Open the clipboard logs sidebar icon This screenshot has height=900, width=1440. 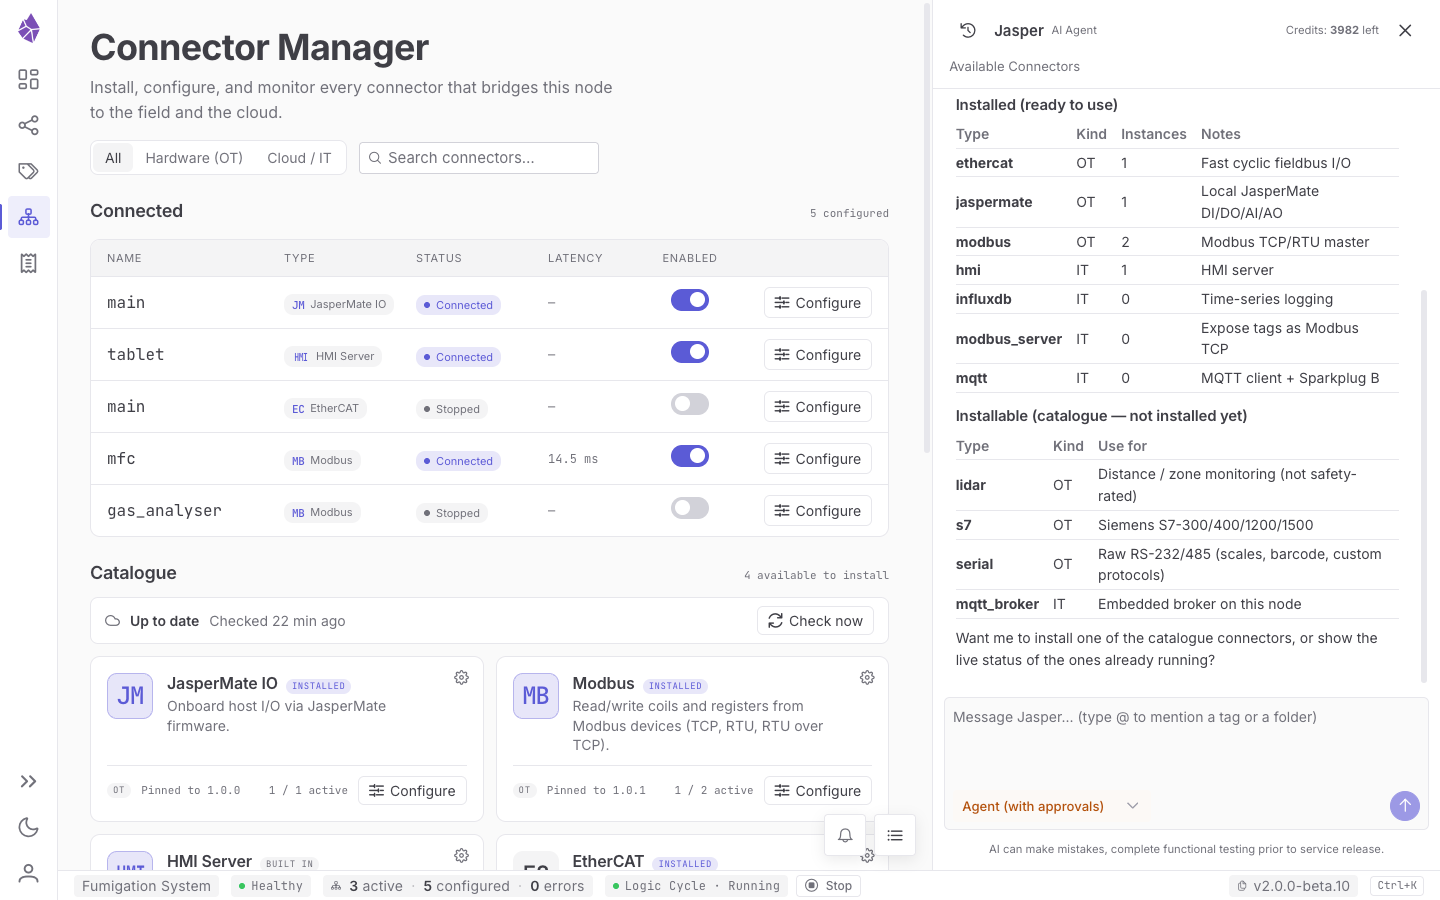click(29, 263)
